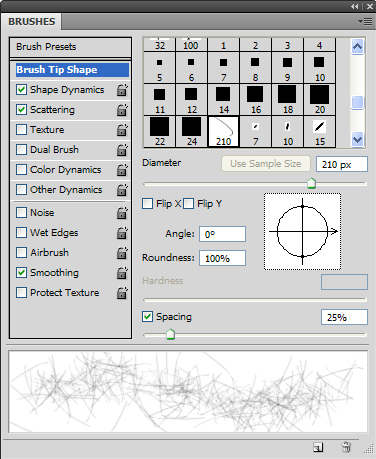Select the square brush tip size 16
376x459 pixels.
tap(255, 100)
